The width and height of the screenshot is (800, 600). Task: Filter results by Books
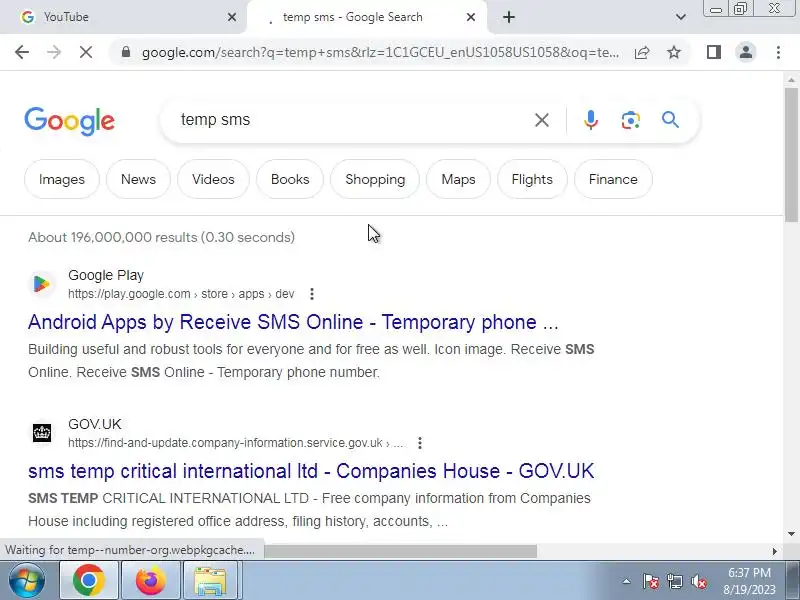tap(290, 179)
